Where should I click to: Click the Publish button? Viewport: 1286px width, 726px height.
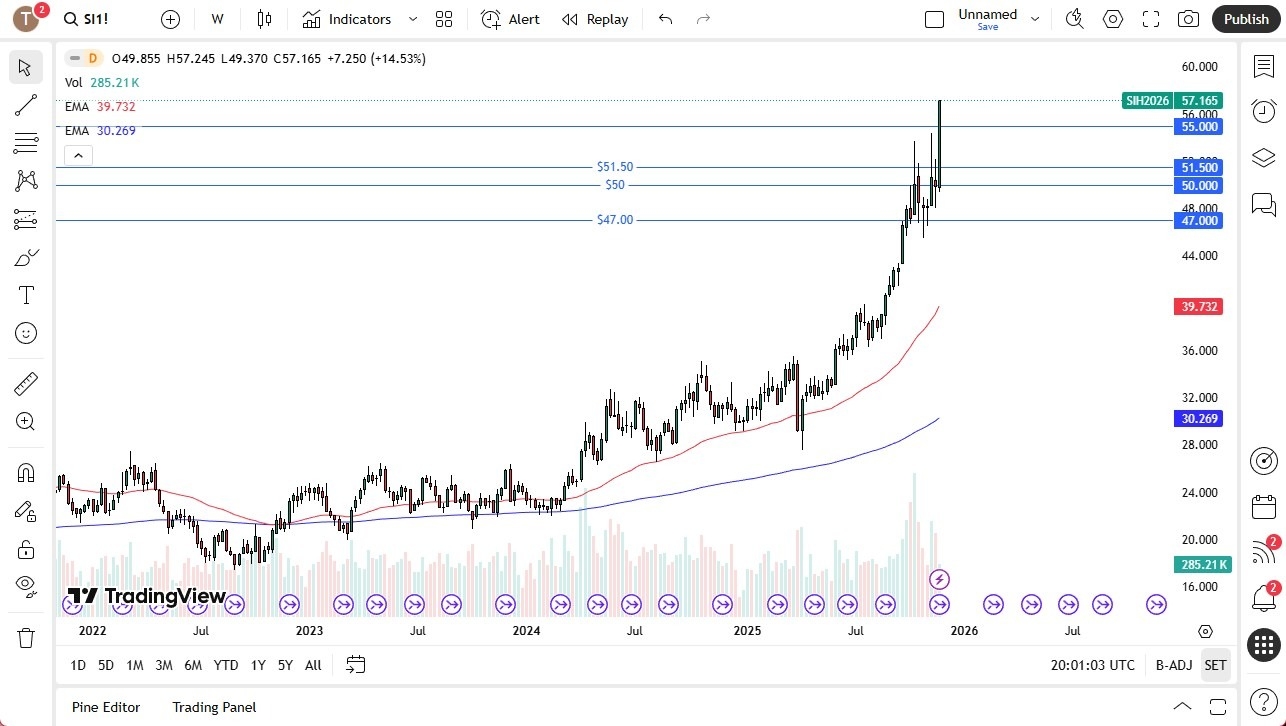(x=1246, y=19)
